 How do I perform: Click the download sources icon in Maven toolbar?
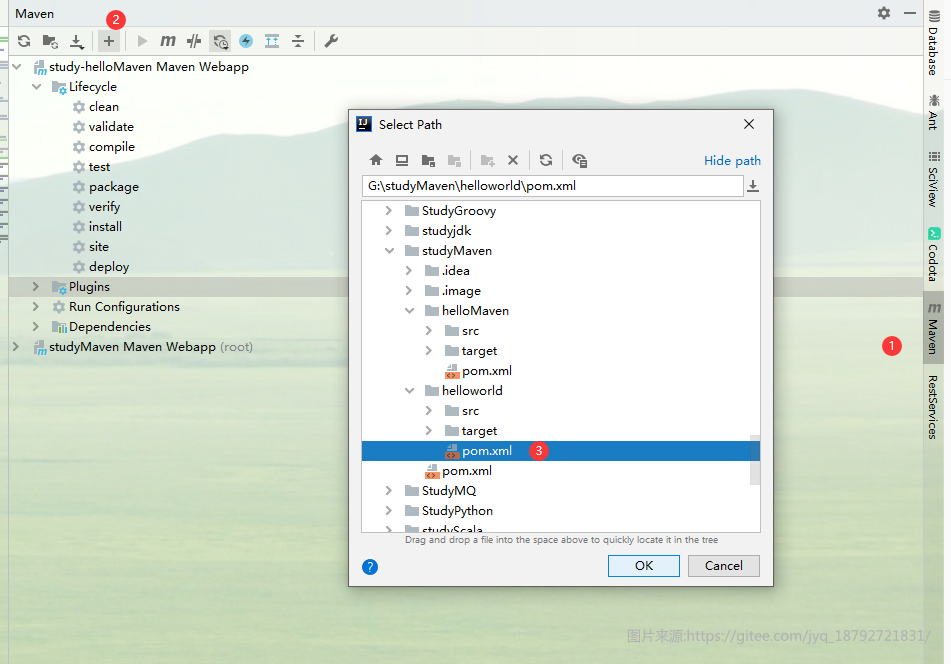76,41
